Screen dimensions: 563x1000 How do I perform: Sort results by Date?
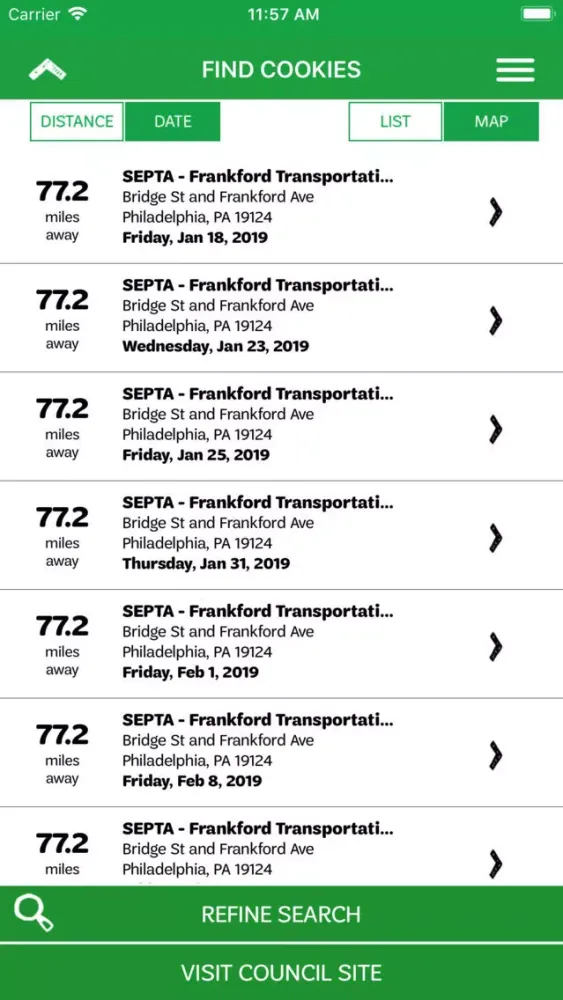point(172,121)
